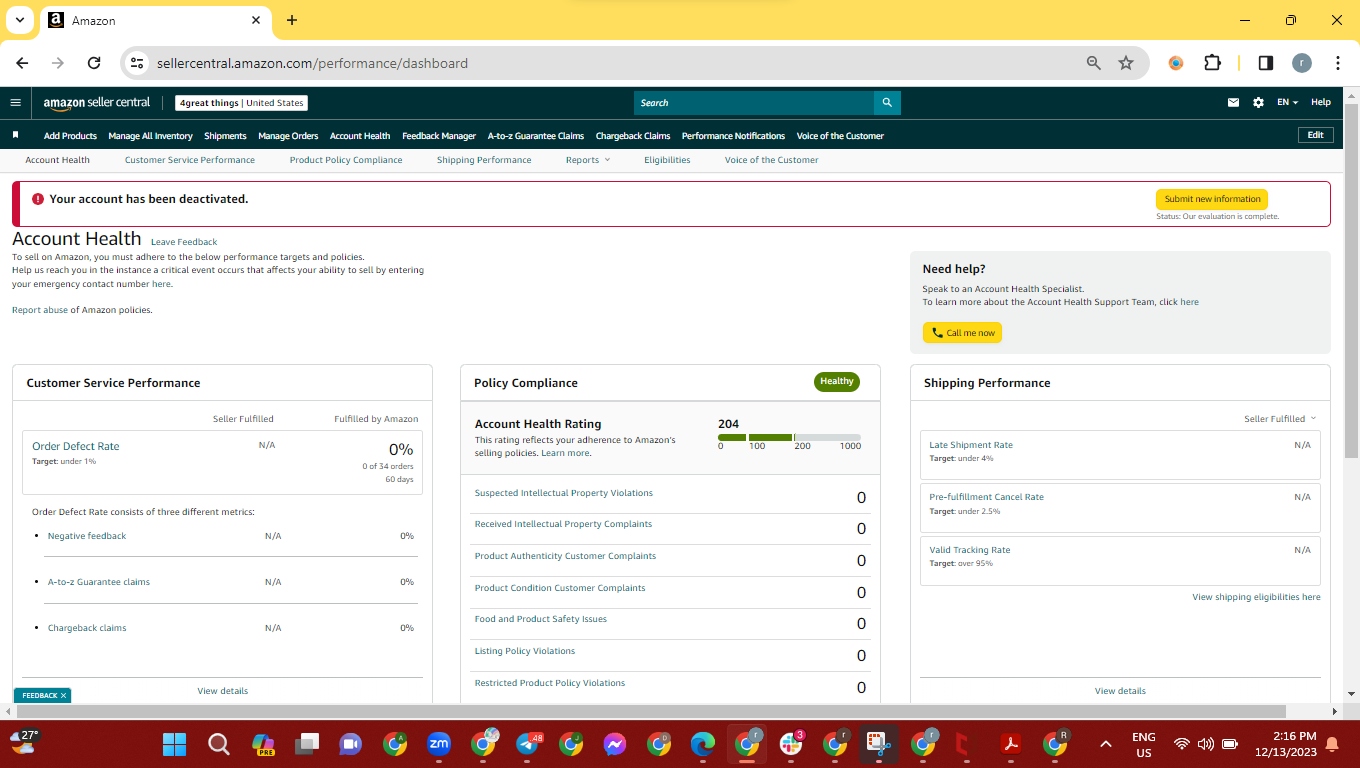Screen dimensions: 1360x768
Task: Go to Manage Orders
Action: click(x=288, y=136)
